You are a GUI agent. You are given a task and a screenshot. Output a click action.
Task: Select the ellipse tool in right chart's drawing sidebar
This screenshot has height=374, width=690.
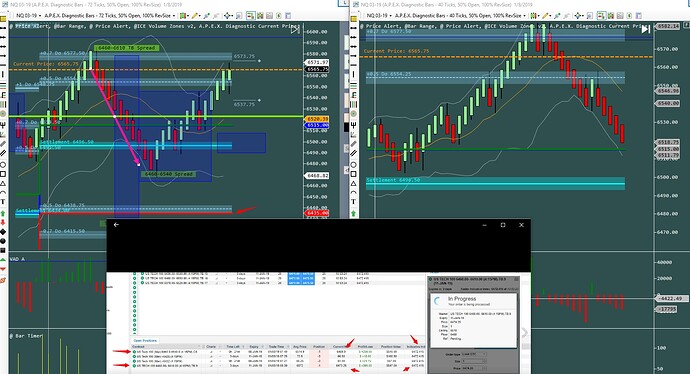353,165
